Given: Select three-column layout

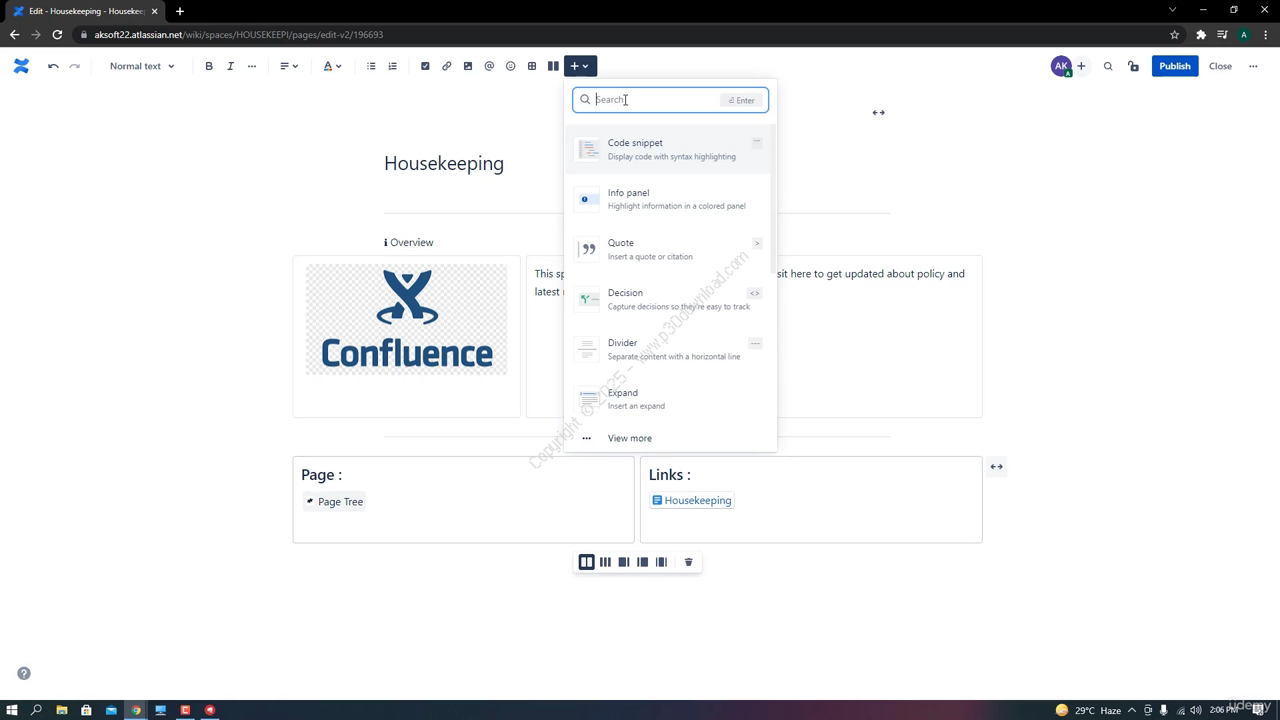Looking at the screenshot, I should point(605,562).
